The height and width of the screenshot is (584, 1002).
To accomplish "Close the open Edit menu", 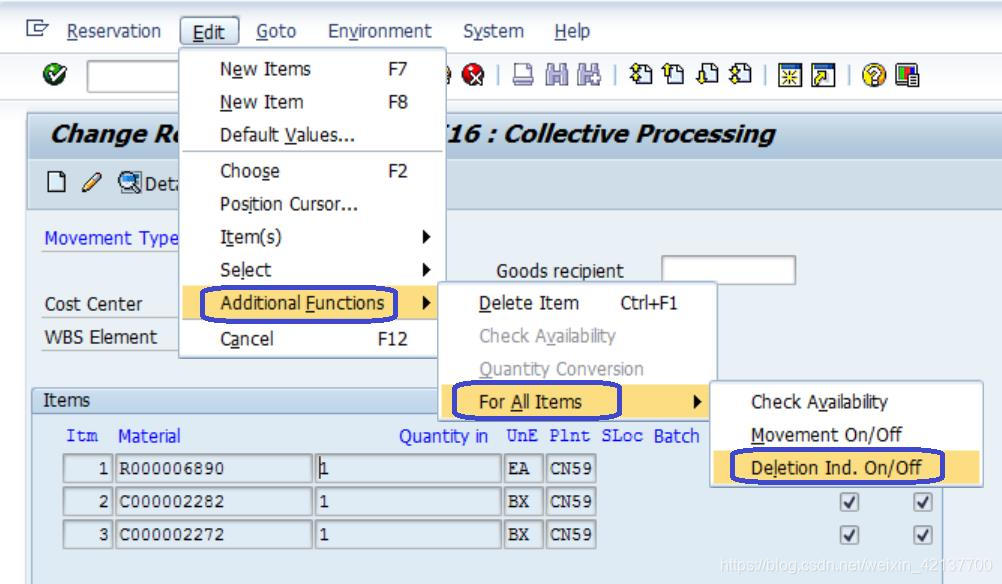I will 209,32.
